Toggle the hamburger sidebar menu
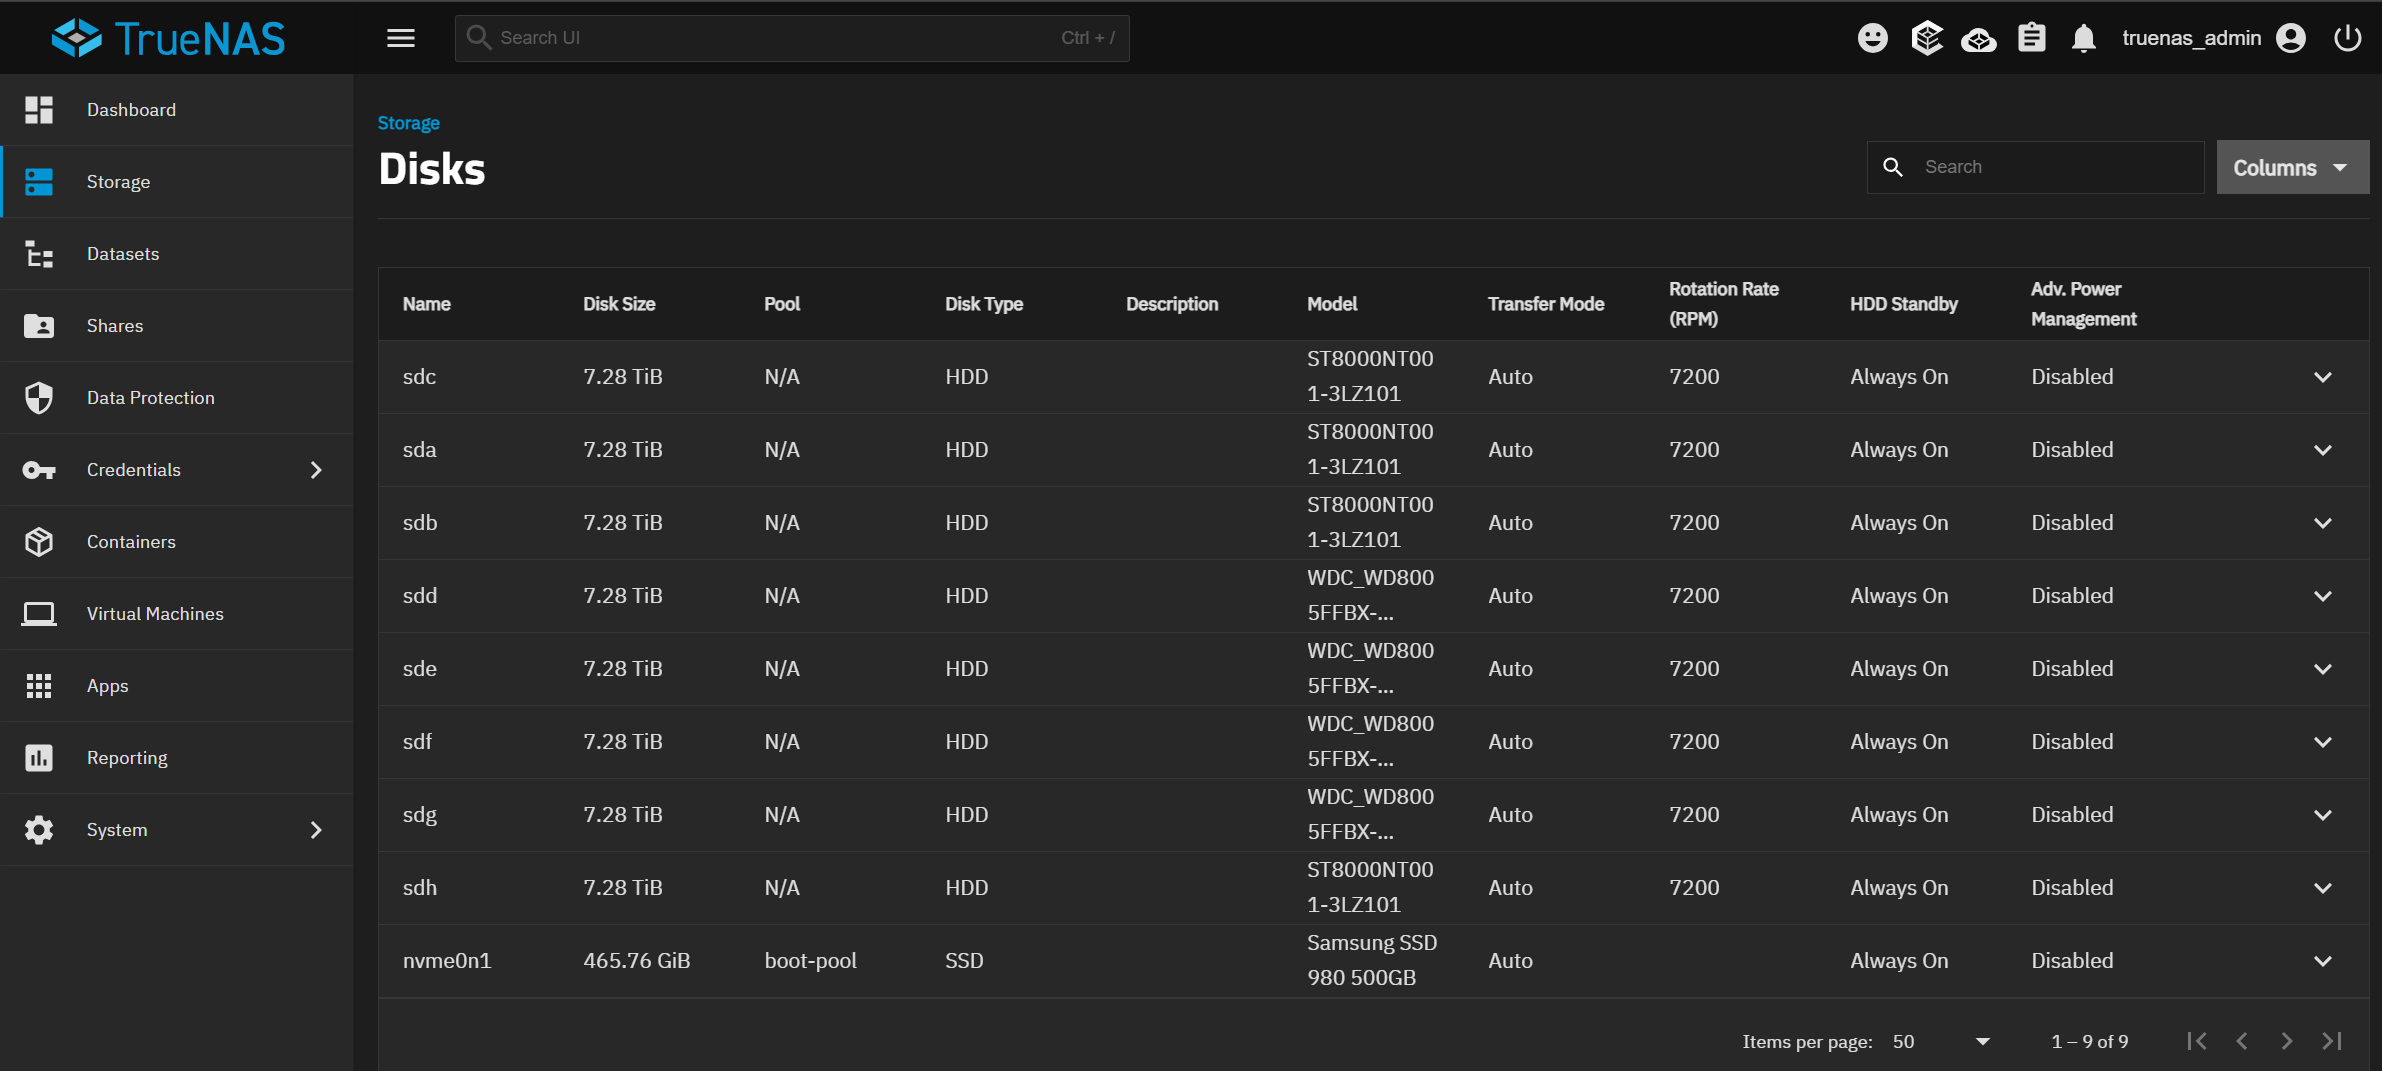Viewport: 2382px width, 1071px height. click(401, 38)
